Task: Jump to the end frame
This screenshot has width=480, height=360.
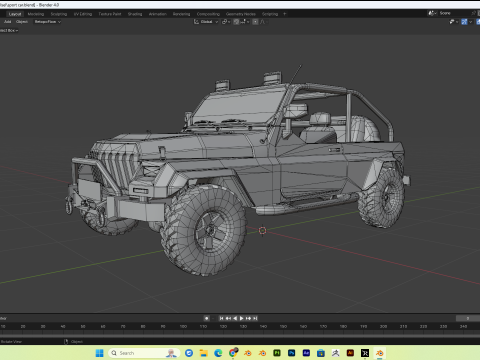Action: click(255, 318)
